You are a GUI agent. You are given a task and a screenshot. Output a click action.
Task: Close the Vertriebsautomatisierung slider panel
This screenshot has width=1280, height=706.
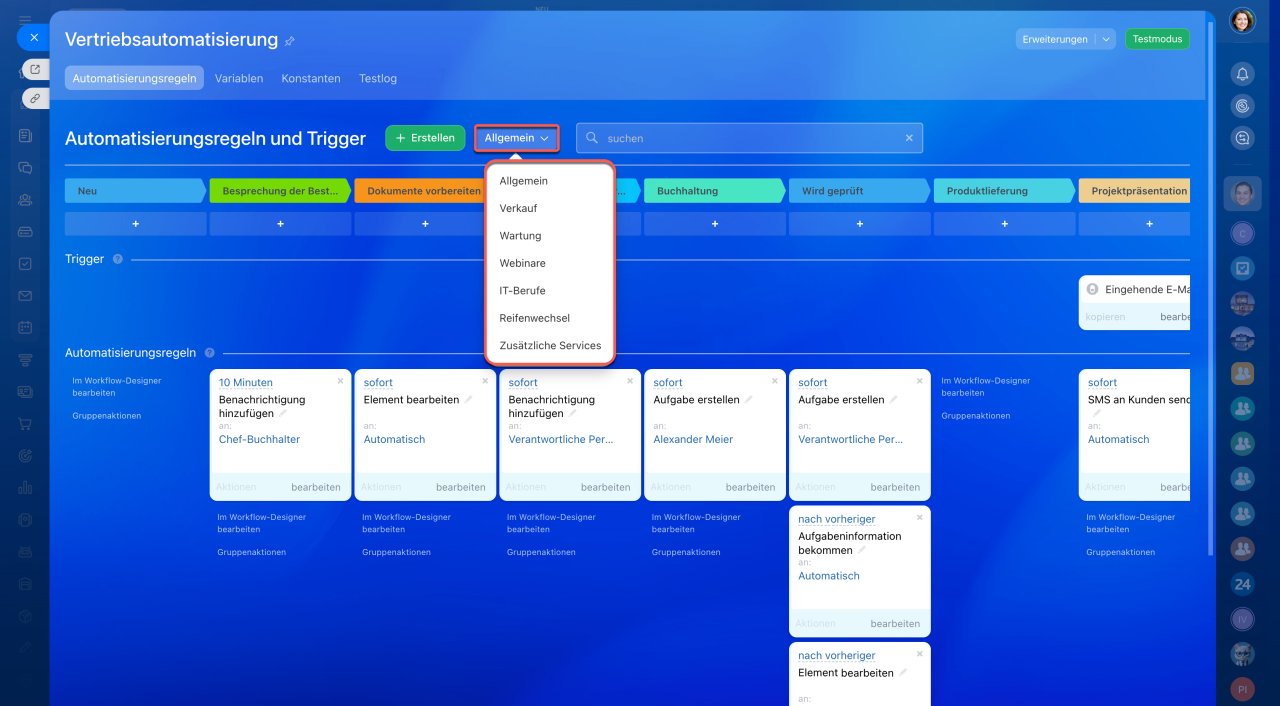33,38
